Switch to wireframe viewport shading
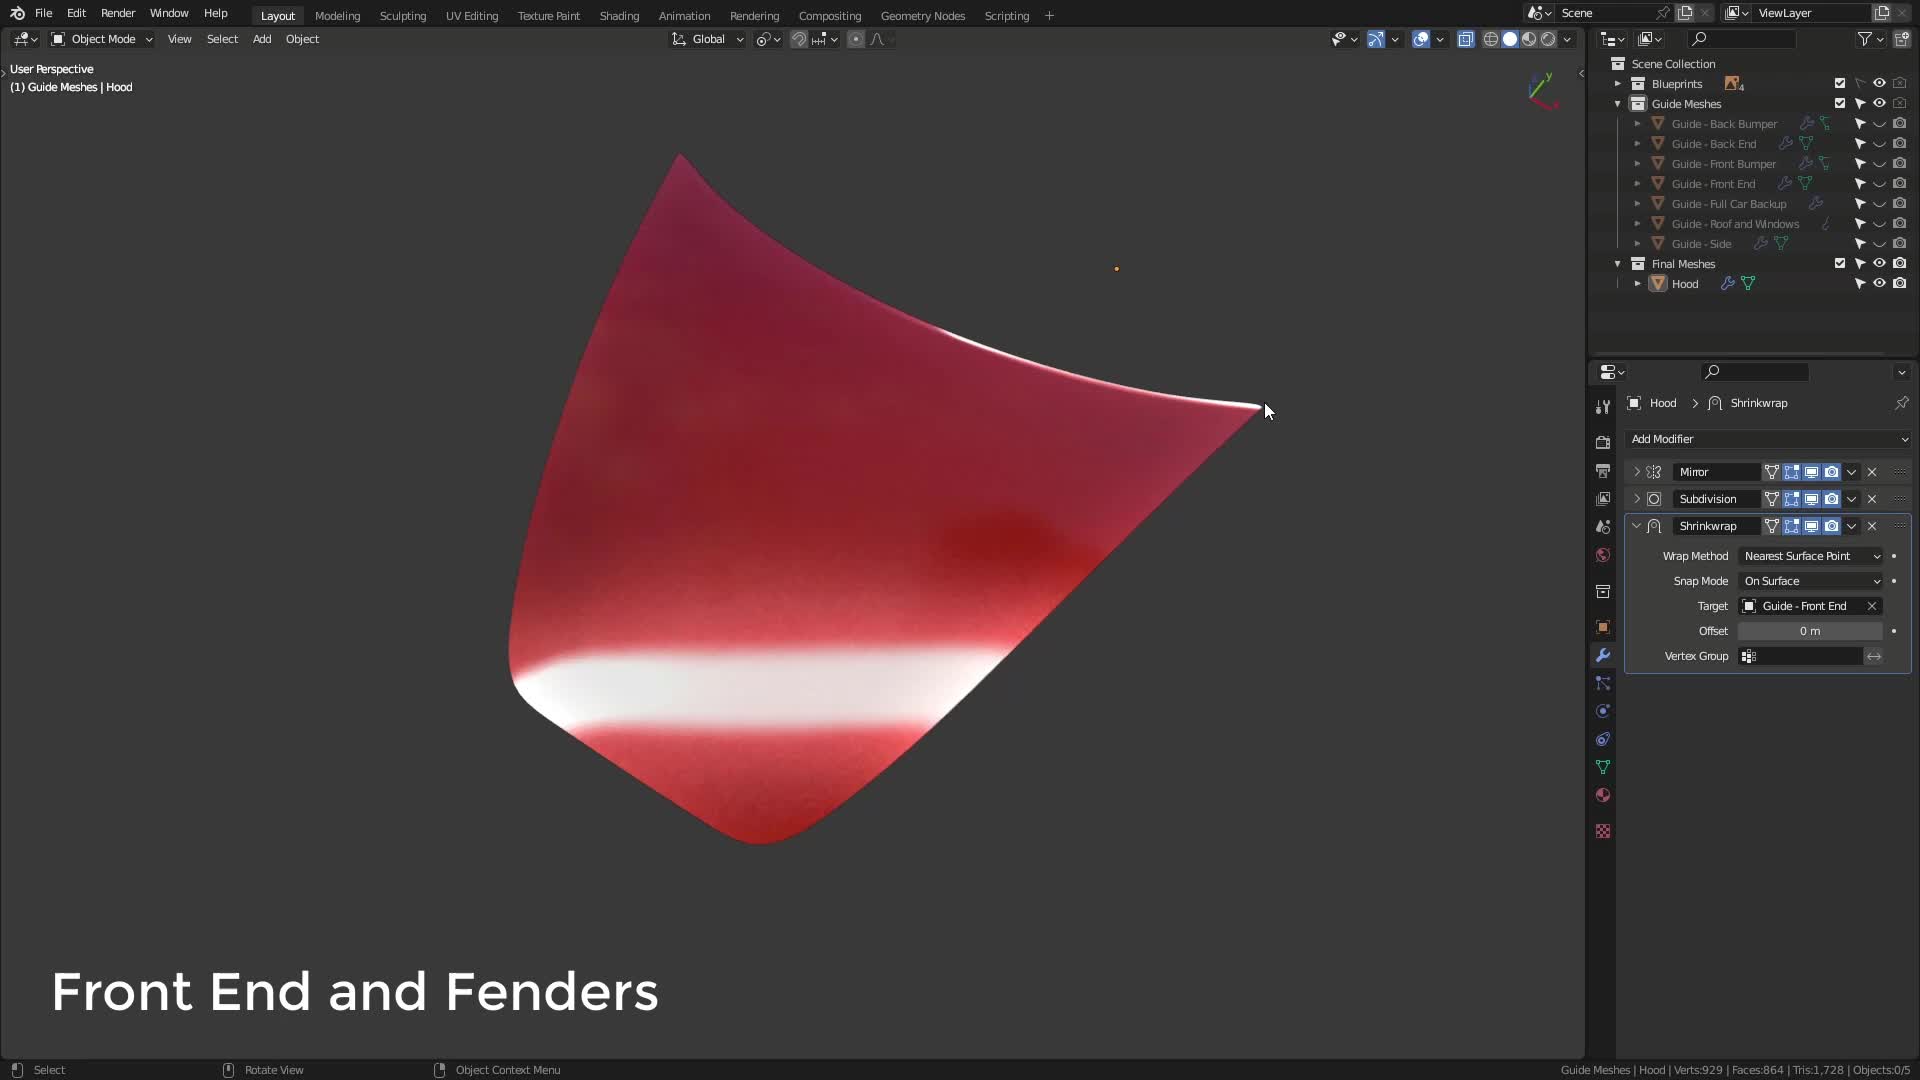This screenshot has width=1920, height=1080. 1491,39
